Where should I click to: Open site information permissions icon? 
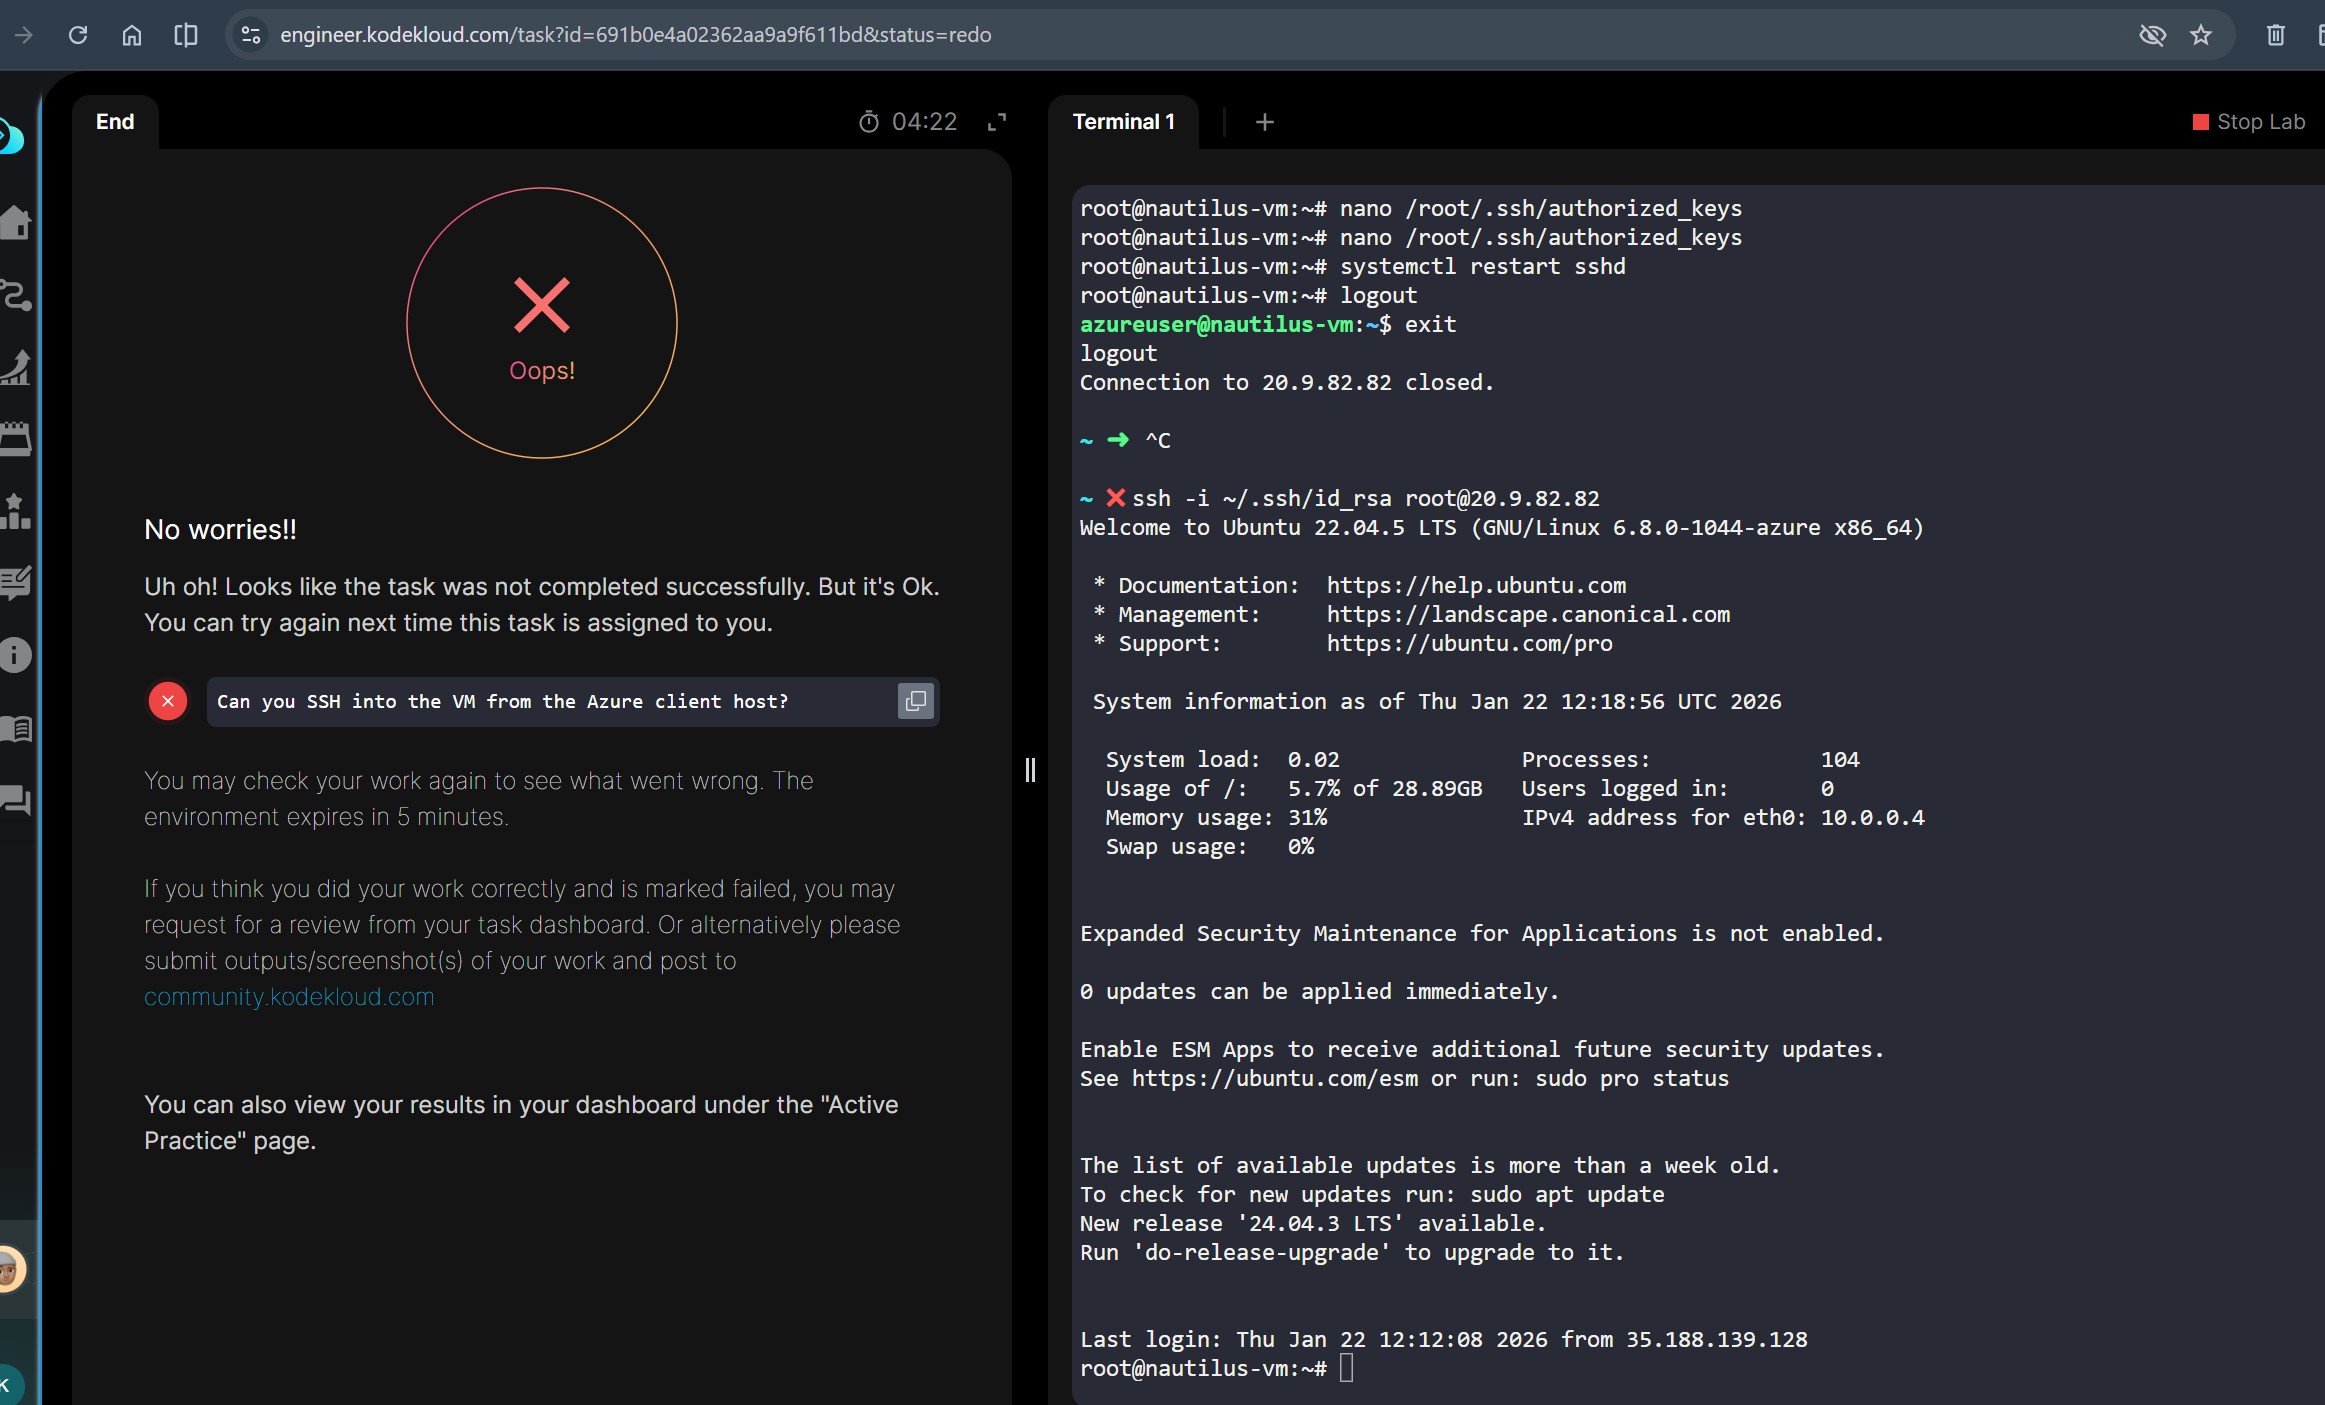point(251,35)
